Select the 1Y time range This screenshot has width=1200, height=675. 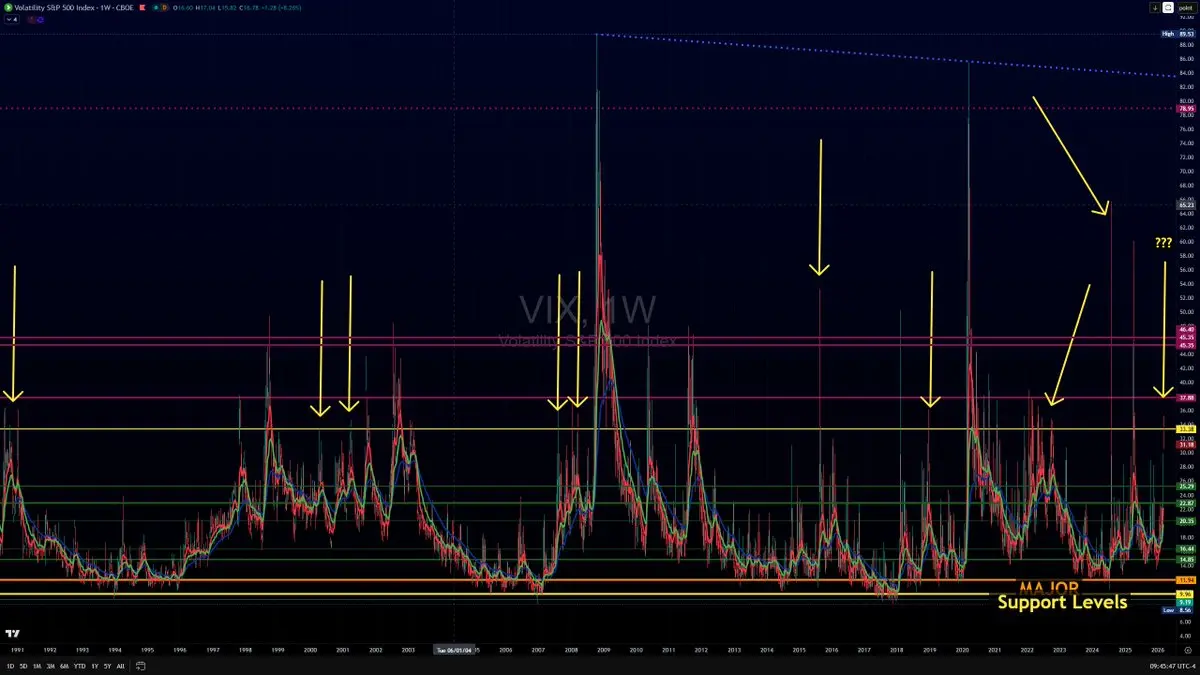click(x=95, y=666)
